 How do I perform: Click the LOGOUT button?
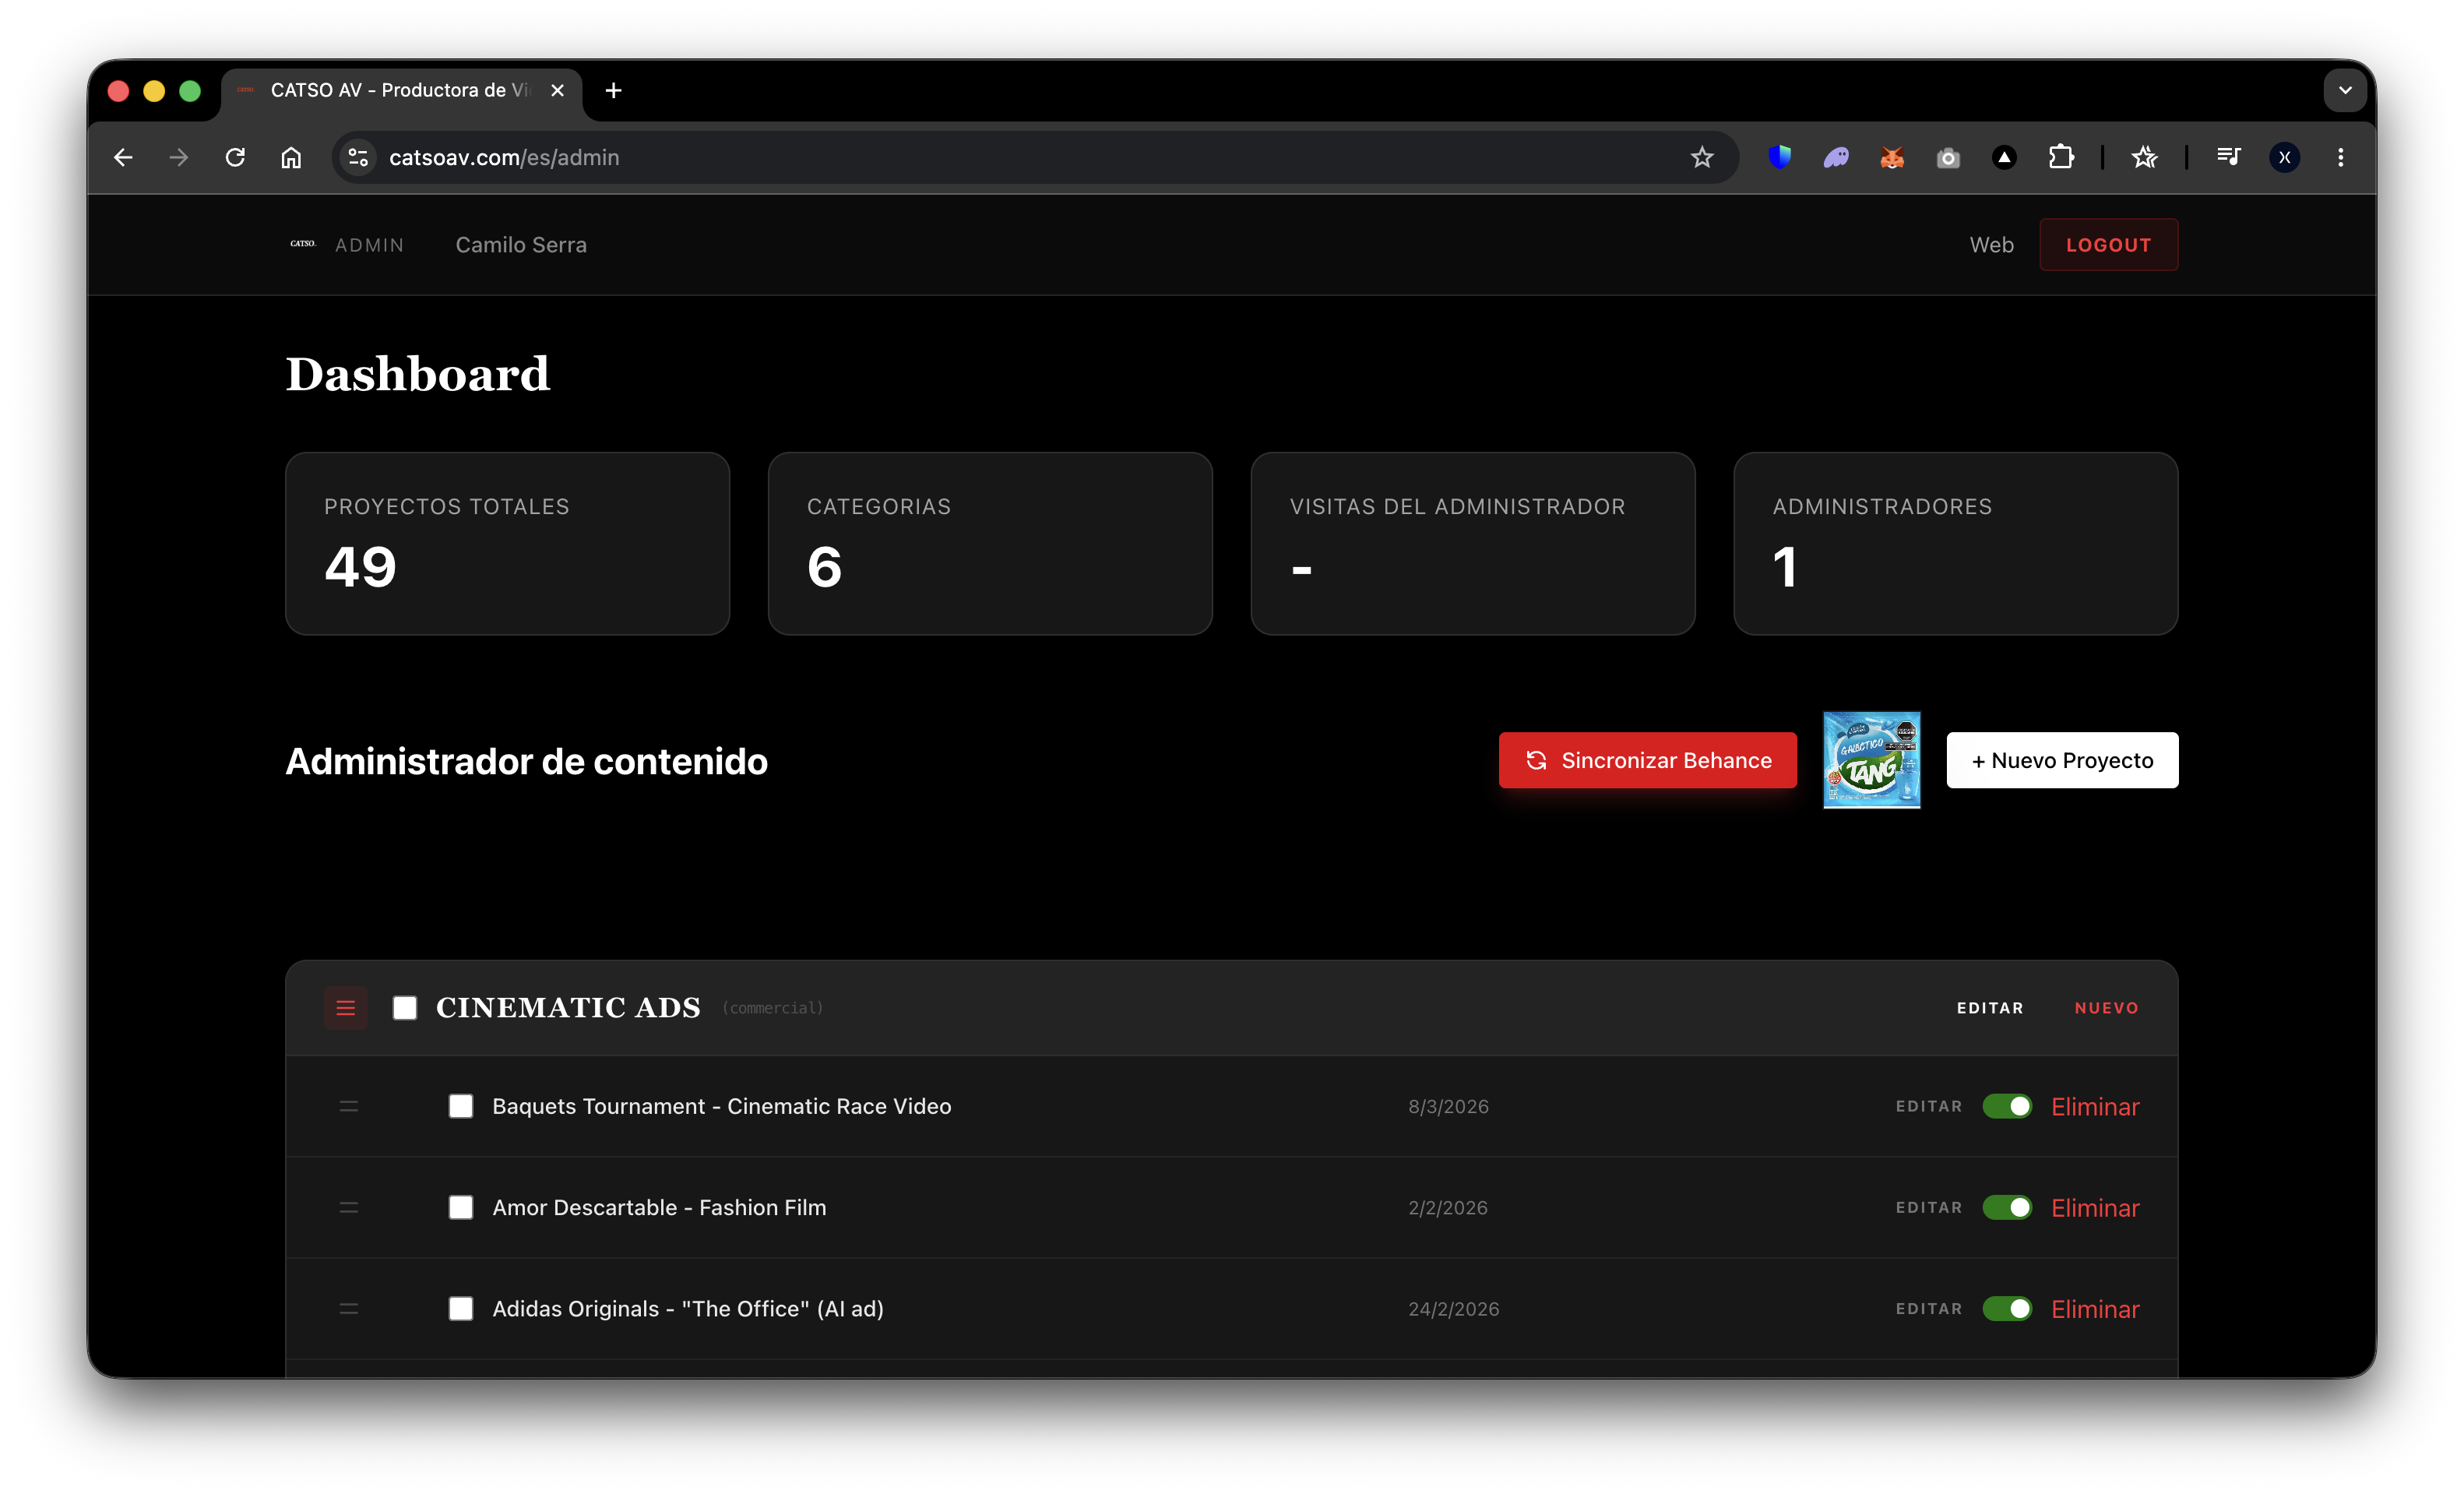point(2108,245)
